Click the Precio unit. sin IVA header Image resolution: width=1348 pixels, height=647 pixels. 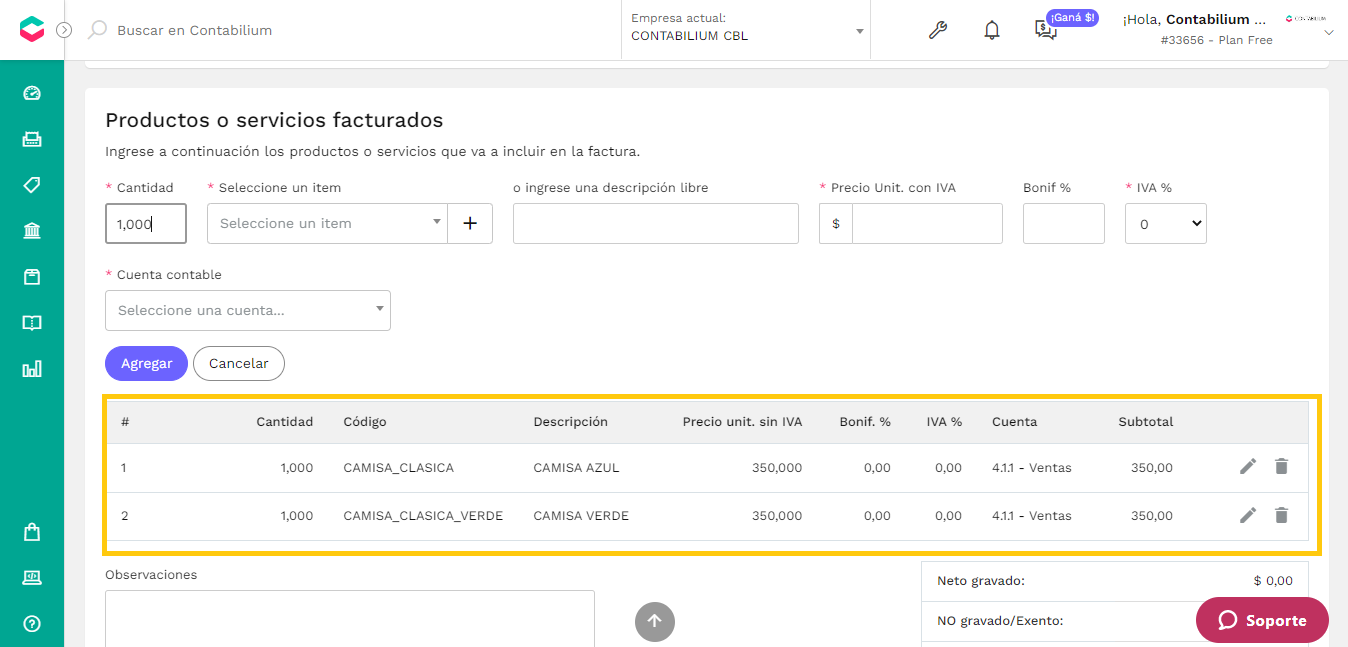(742, 422)
